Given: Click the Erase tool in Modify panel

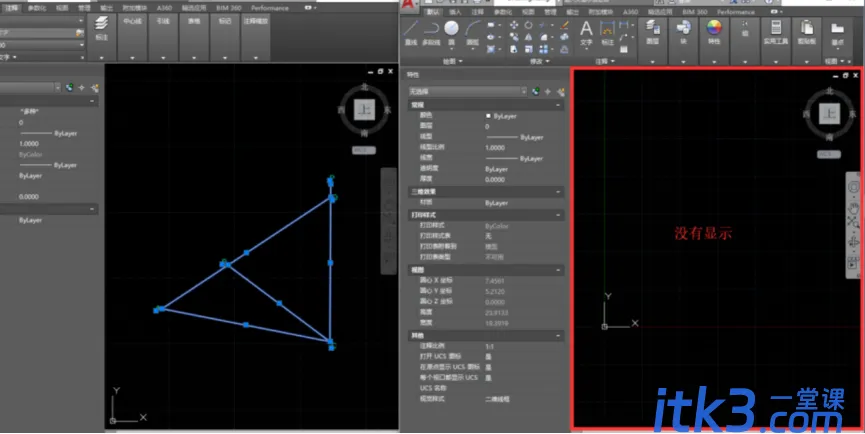Looking at the screenshot, I should 564,25.
